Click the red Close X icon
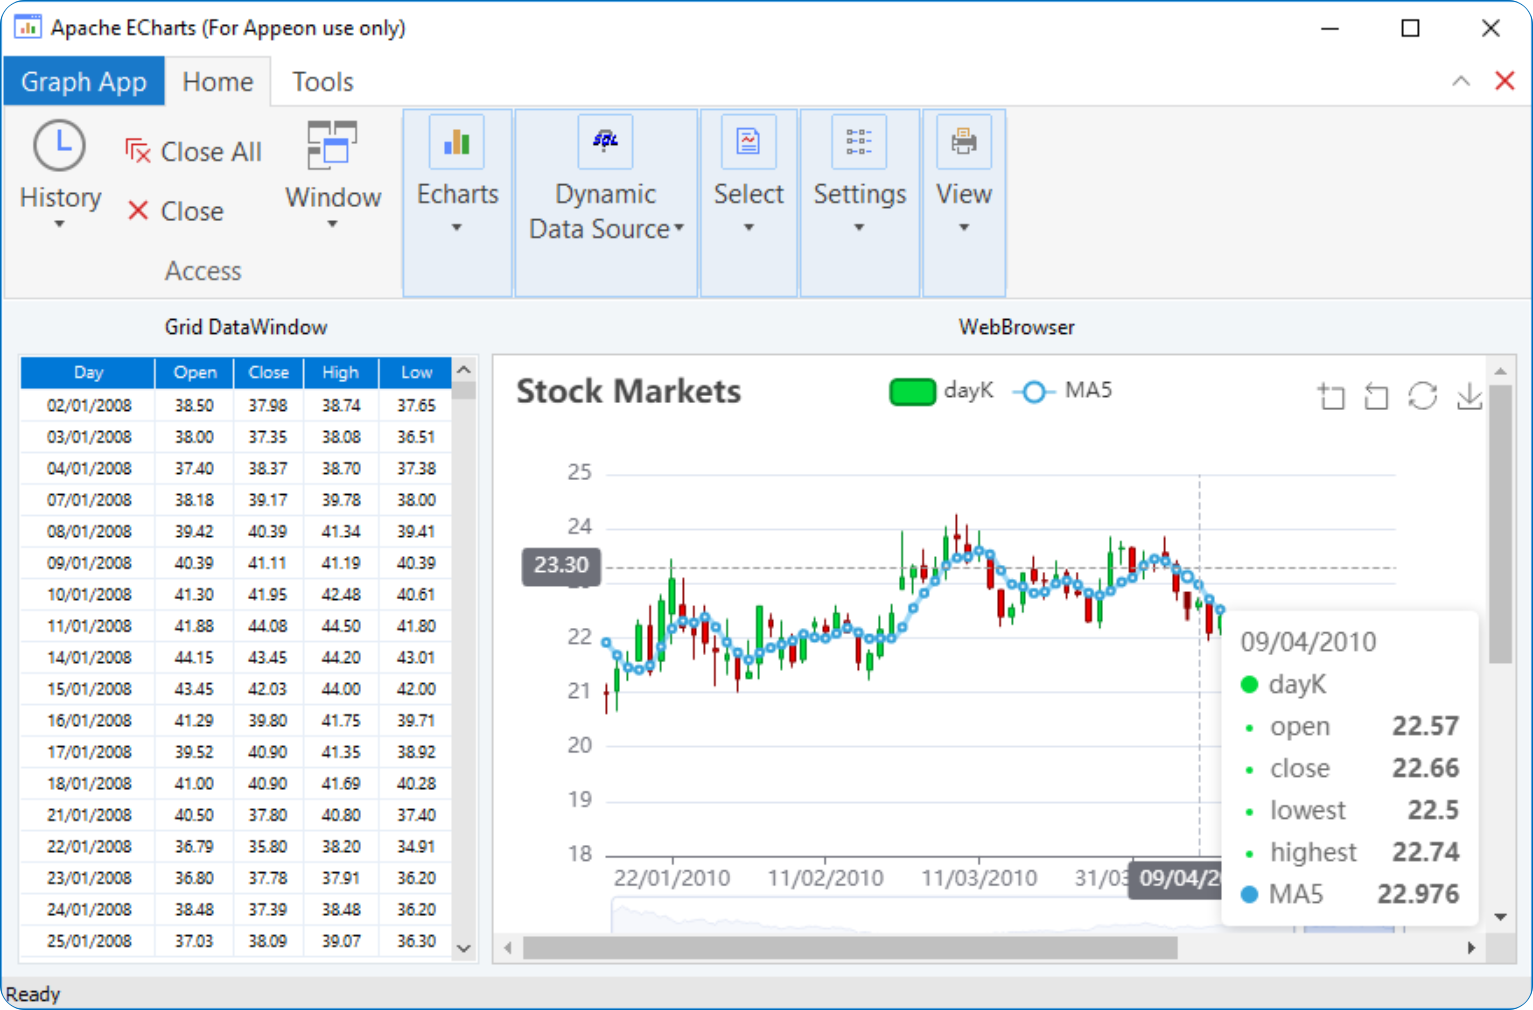1533x1010 pixels. click(138, 211)
